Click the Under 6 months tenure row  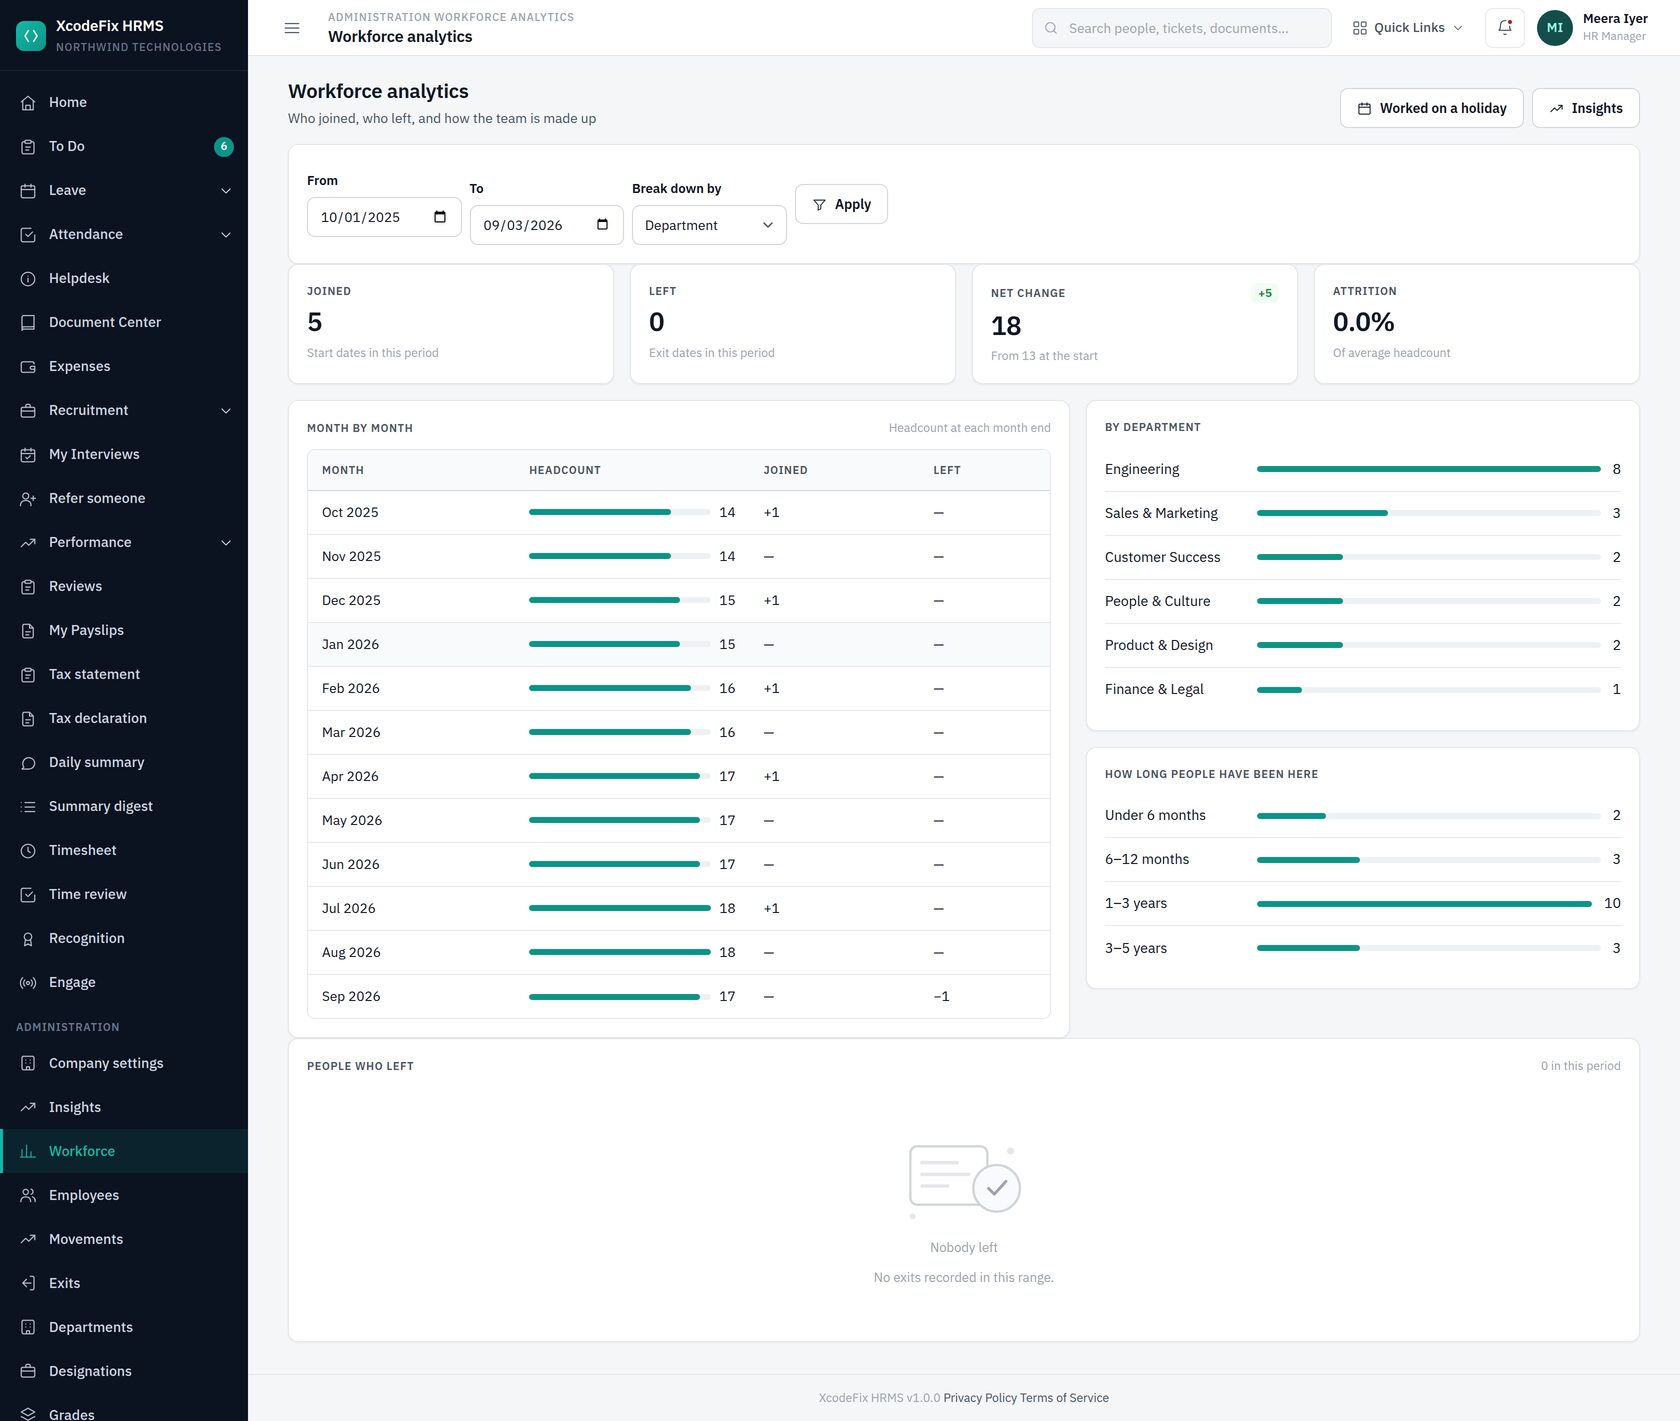[x=1362, y=815]
